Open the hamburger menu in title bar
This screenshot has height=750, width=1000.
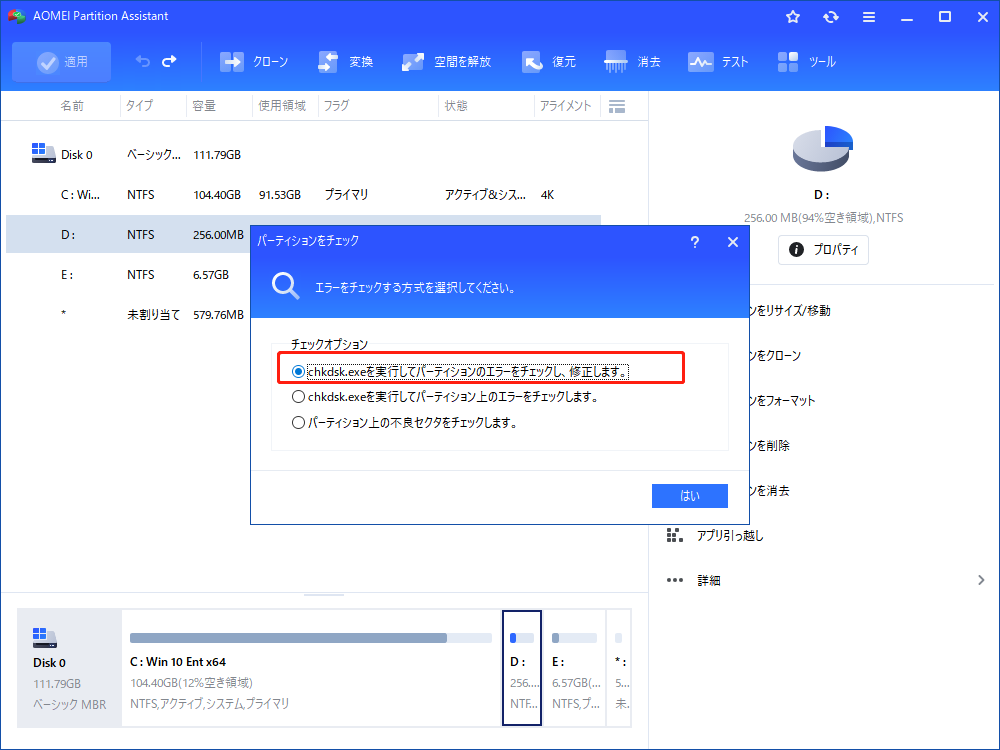click(x=869, y=17)
